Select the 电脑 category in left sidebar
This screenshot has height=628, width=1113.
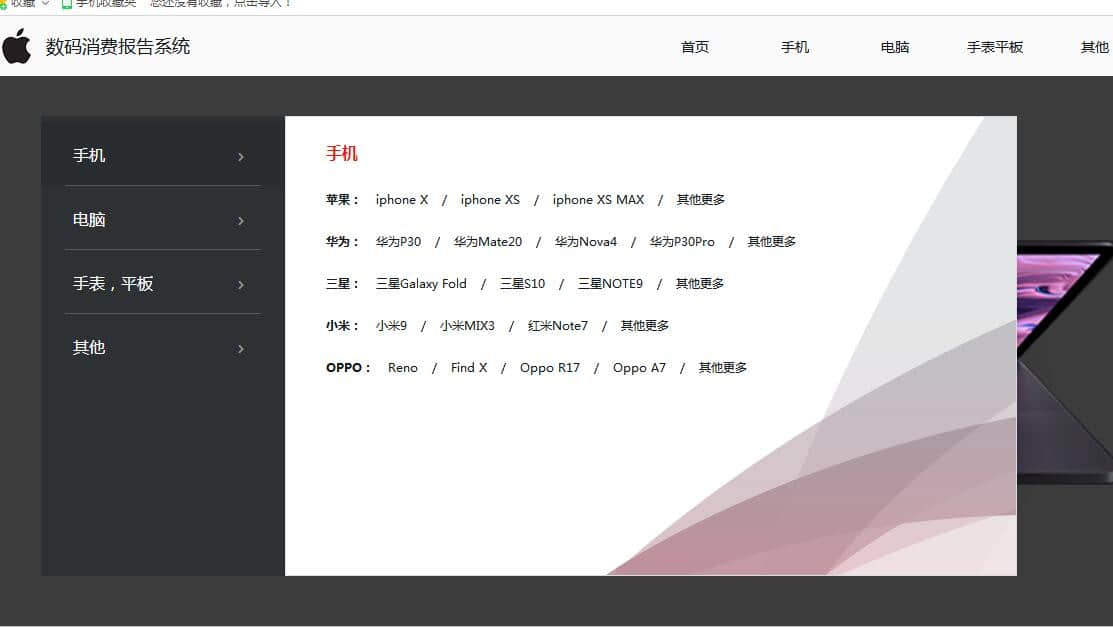coord(89,220)
